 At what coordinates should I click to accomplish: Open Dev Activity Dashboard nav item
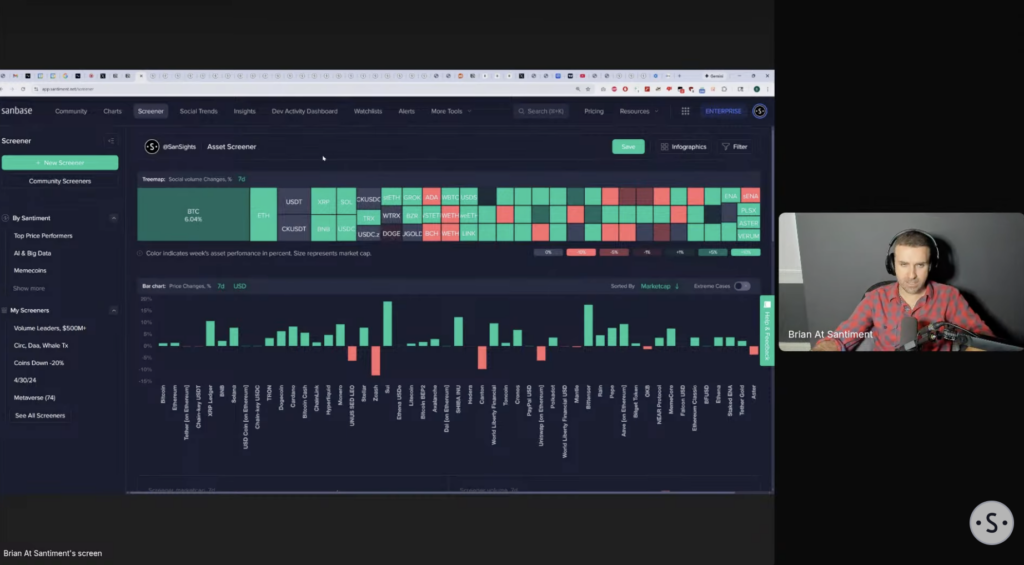pos(304,111)
